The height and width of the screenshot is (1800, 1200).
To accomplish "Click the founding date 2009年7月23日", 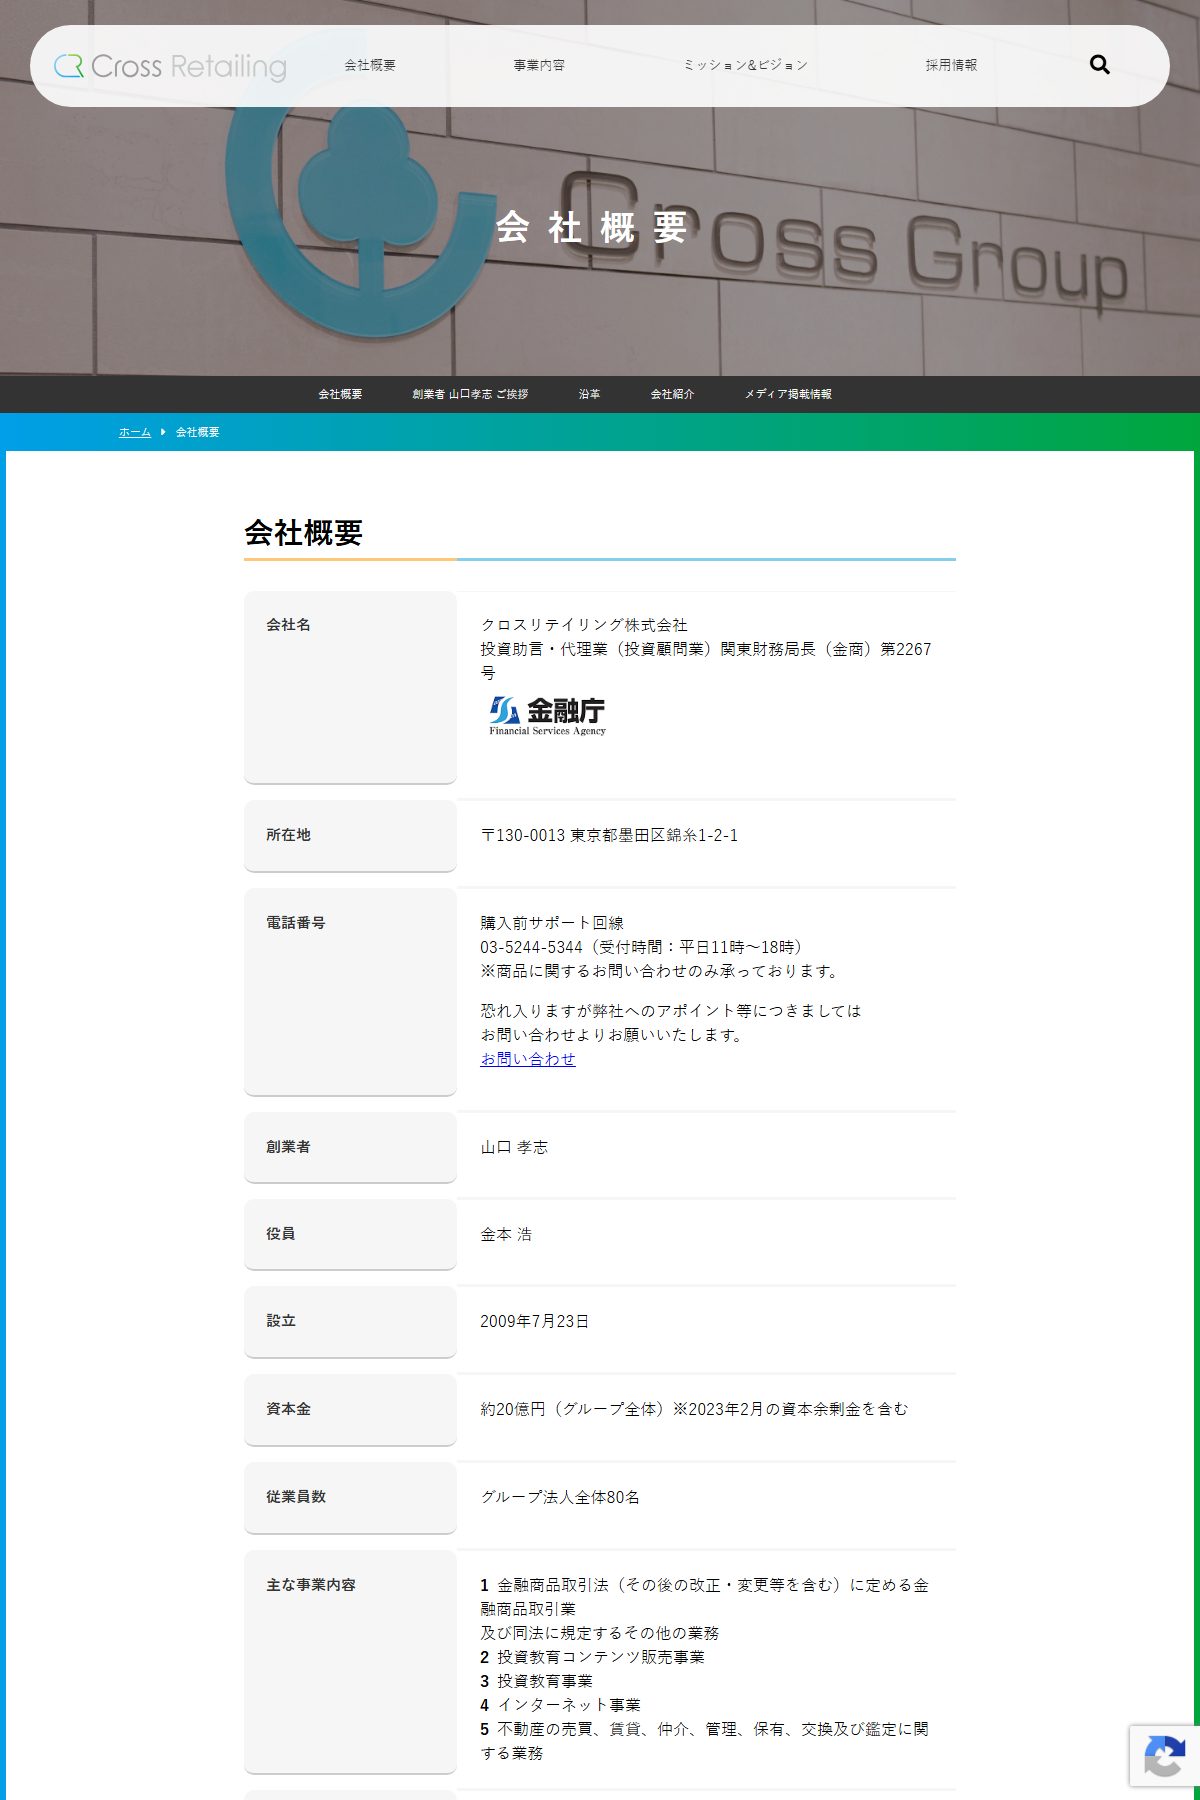I will click(534, 1321).
